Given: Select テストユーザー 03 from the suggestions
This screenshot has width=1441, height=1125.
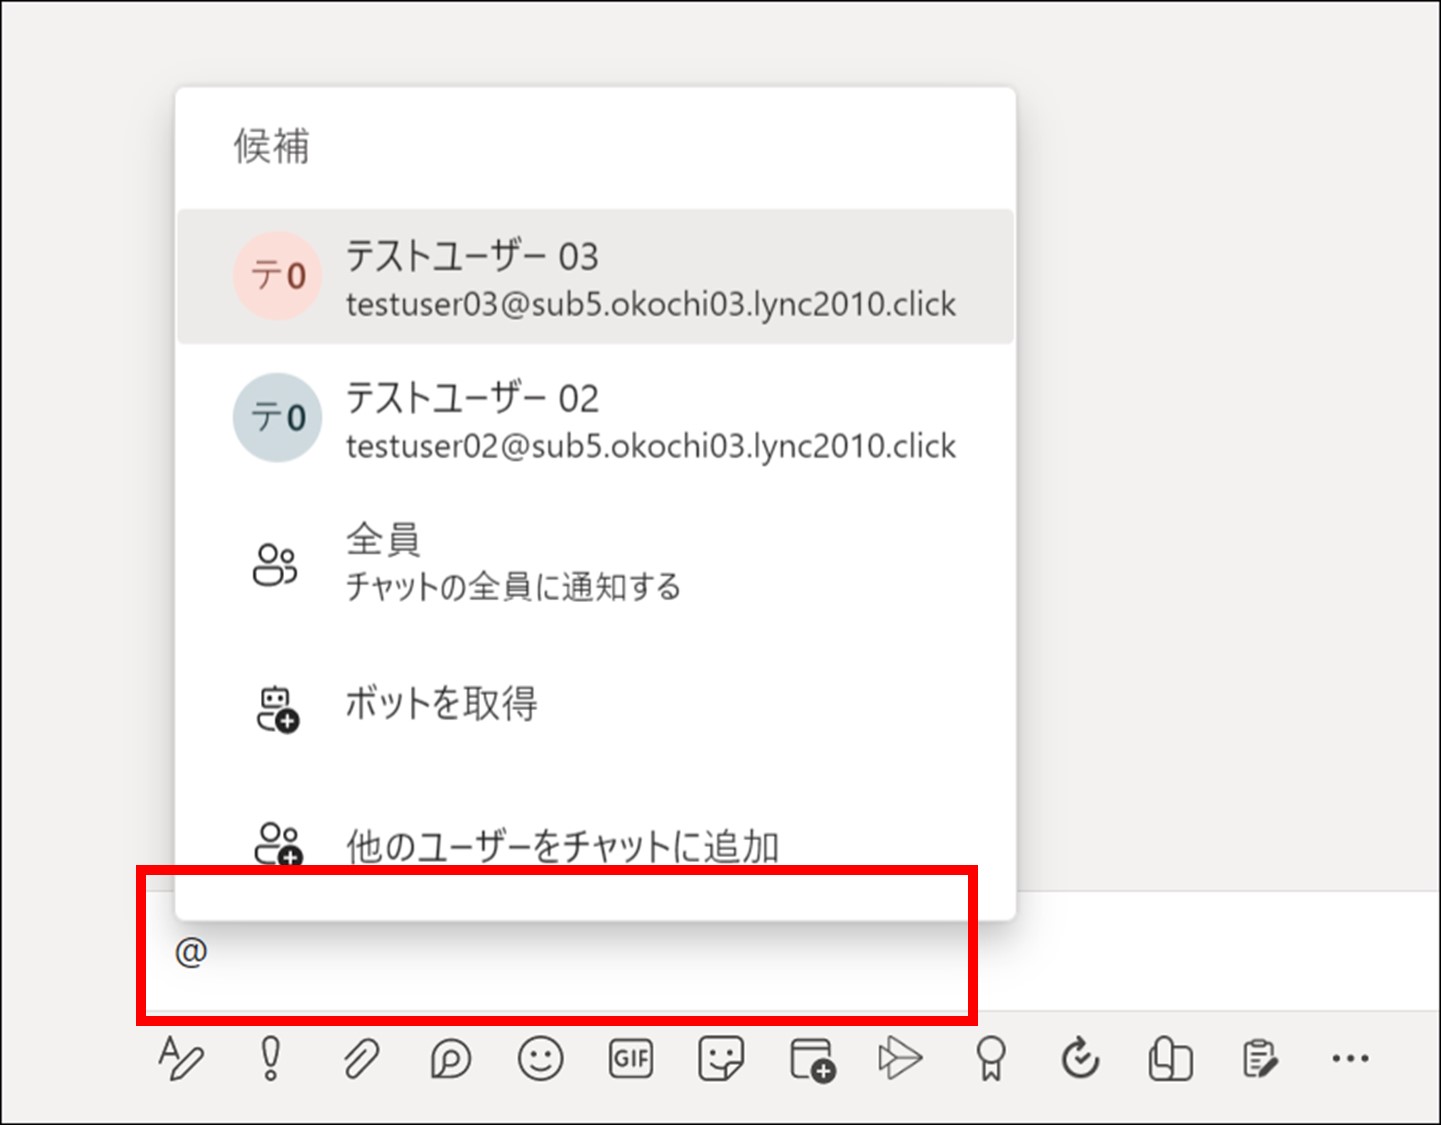Looking at the screenshot, I should 595,277.
